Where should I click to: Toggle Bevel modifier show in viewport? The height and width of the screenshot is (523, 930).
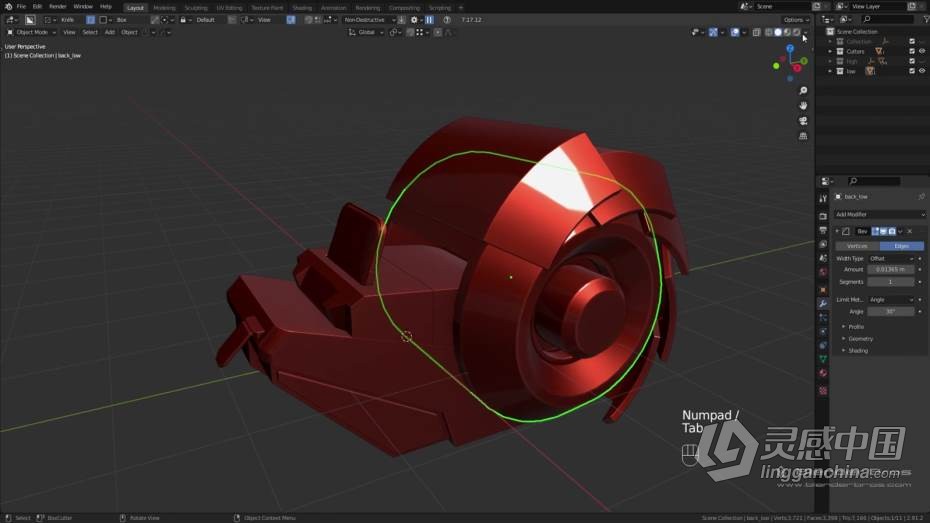(884, 231)
